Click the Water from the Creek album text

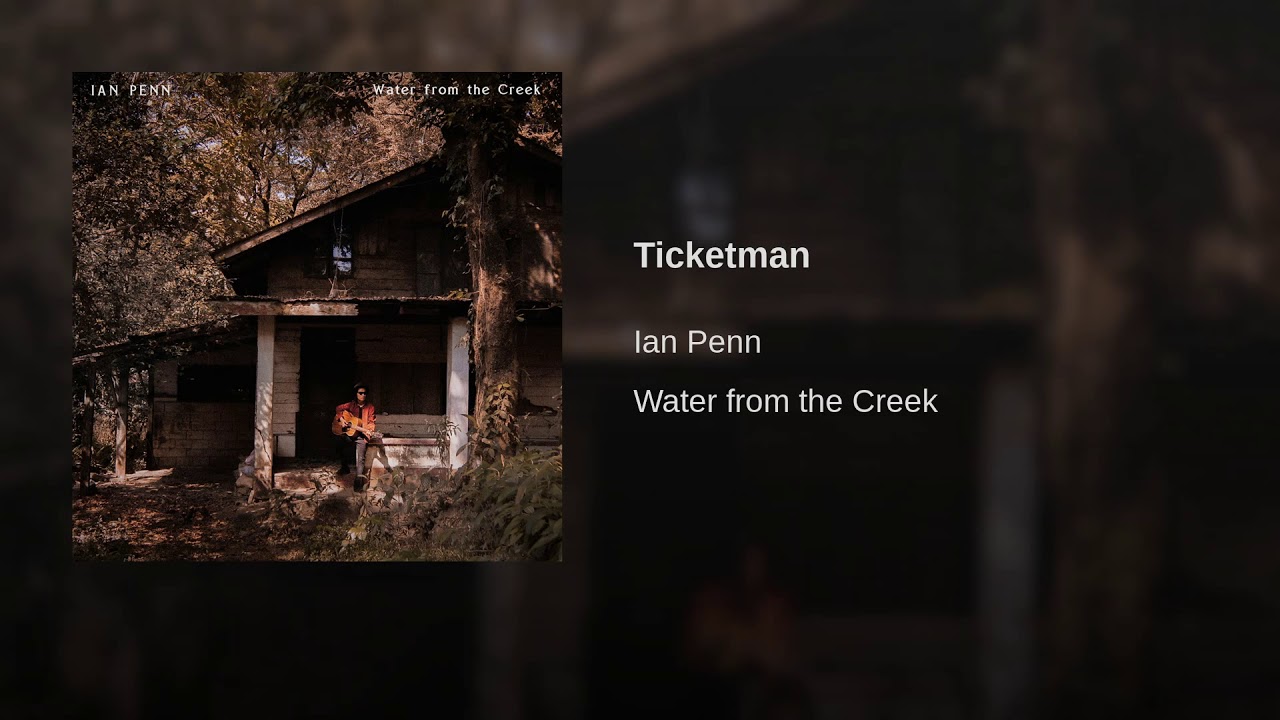[785, 401]
